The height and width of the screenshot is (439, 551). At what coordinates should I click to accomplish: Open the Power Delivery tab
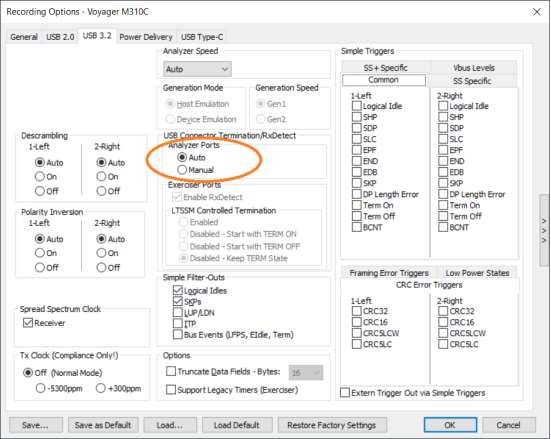pos(145,37)
